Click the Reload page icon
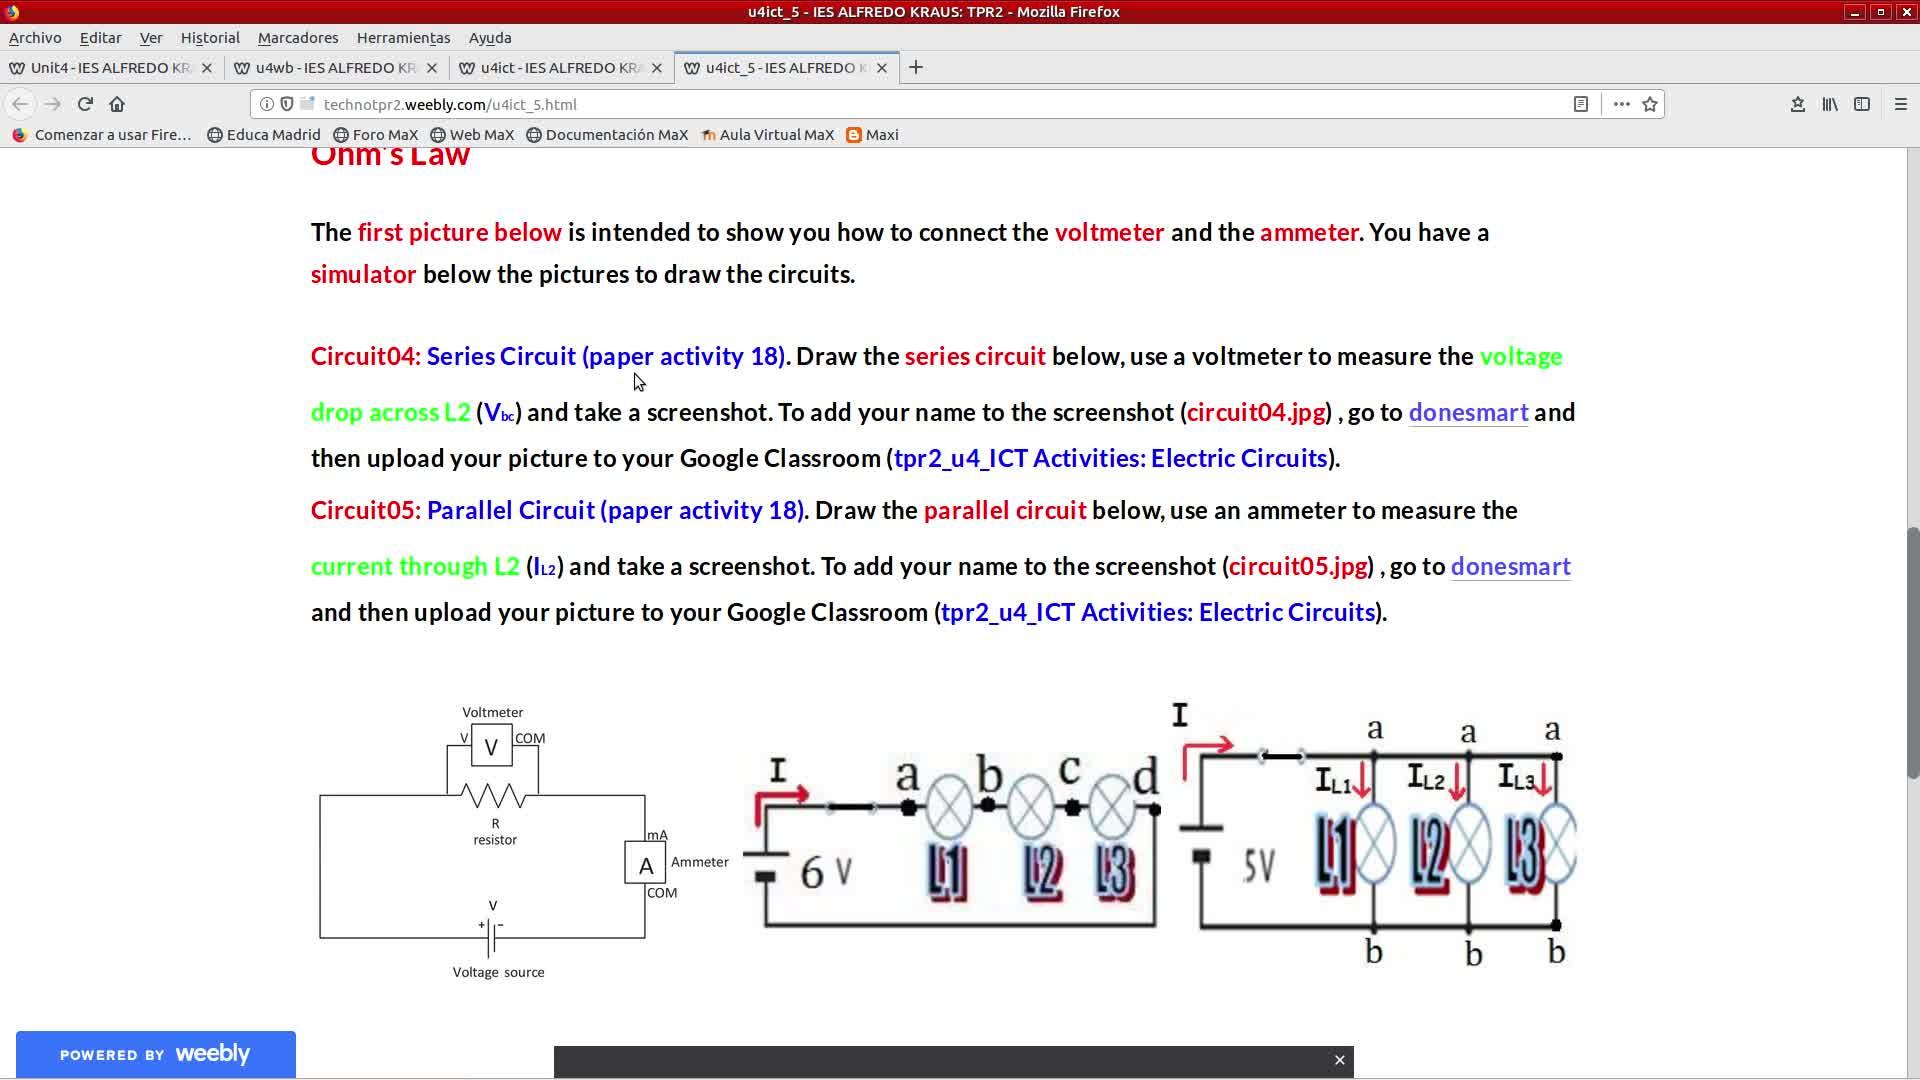Screen dimensions: 1920x1080 coord(85,104)
